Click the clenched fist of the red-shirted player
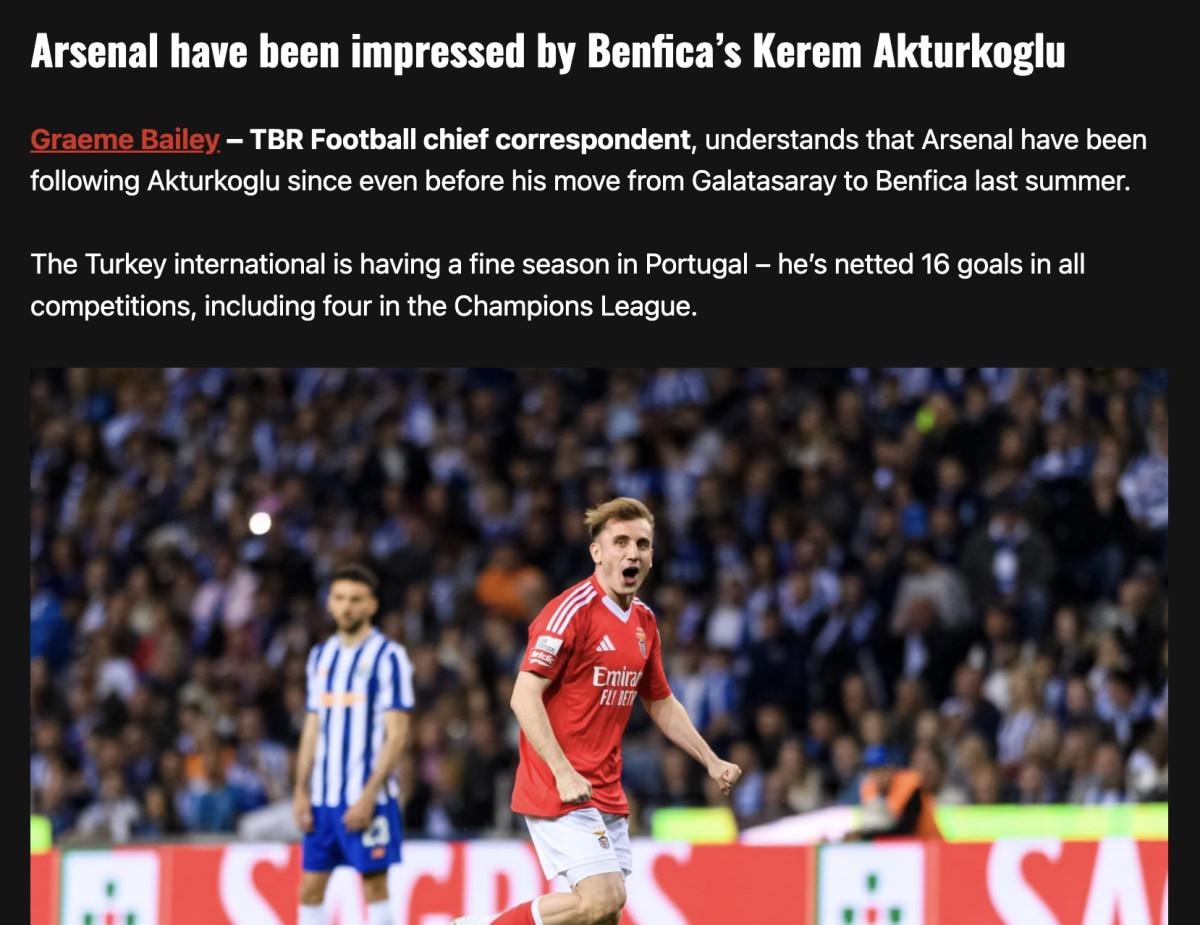Image resolution: width=1200 pixels, height=925 pixels. 724,775
